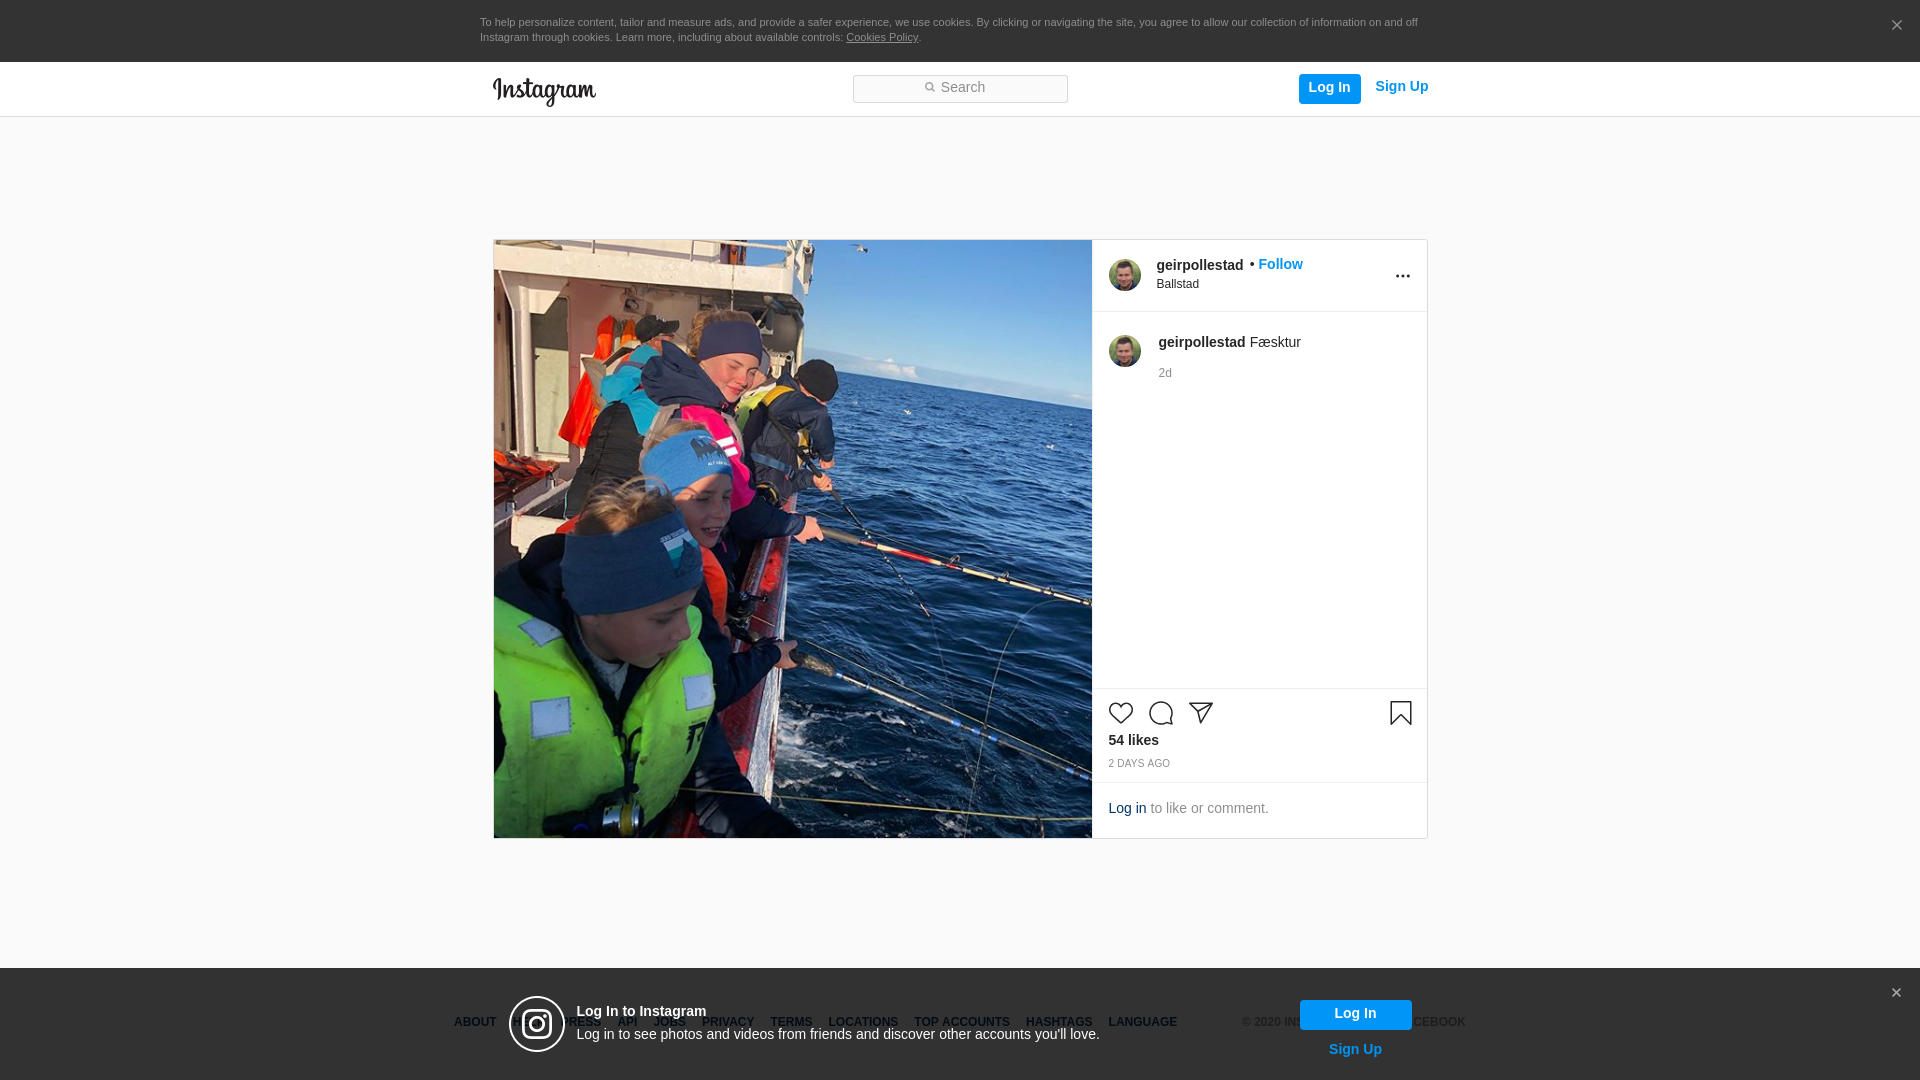Click geirpollestad username in post header
The image size is (1920, 1080).
click(x=1200, y=265)
